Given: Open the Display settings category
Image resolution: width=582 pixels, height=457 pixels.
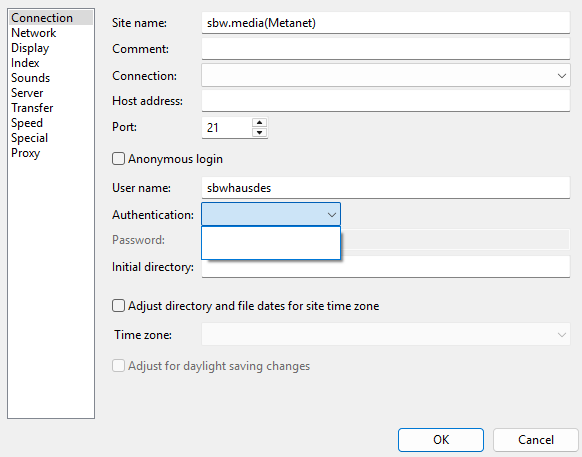Looking at the screenshot, I should coord(30,48).
